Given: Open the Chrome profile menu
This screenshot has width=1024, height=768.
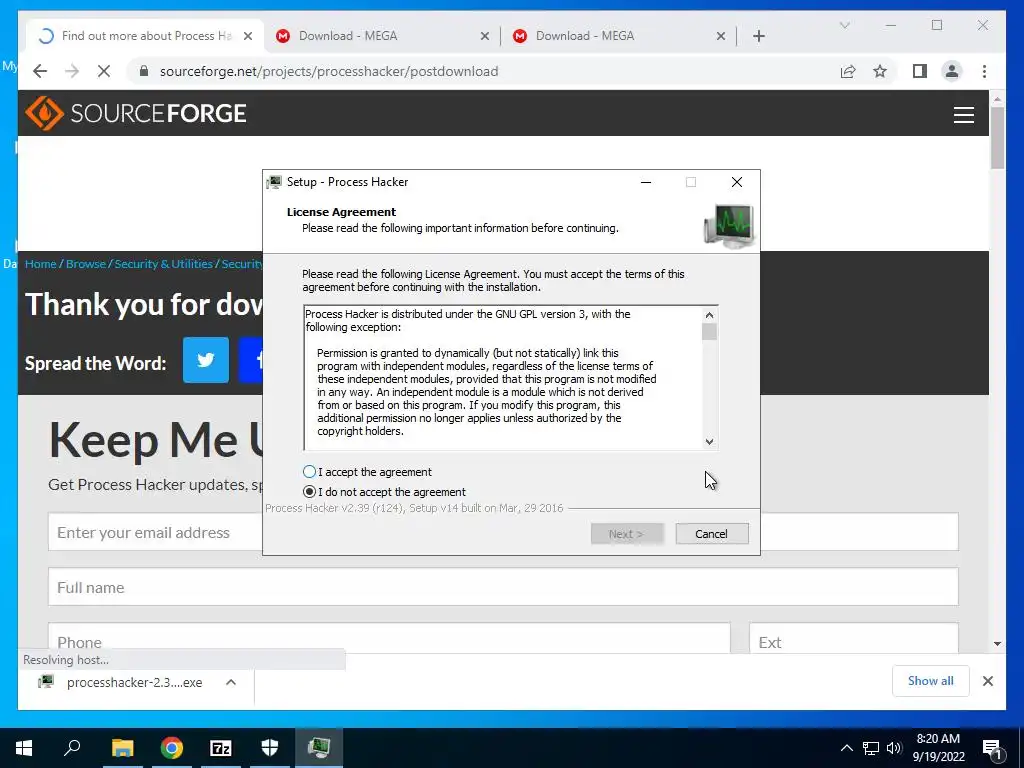Looking at the screenshot, I should pyautogui.click(x=952, y=71).
